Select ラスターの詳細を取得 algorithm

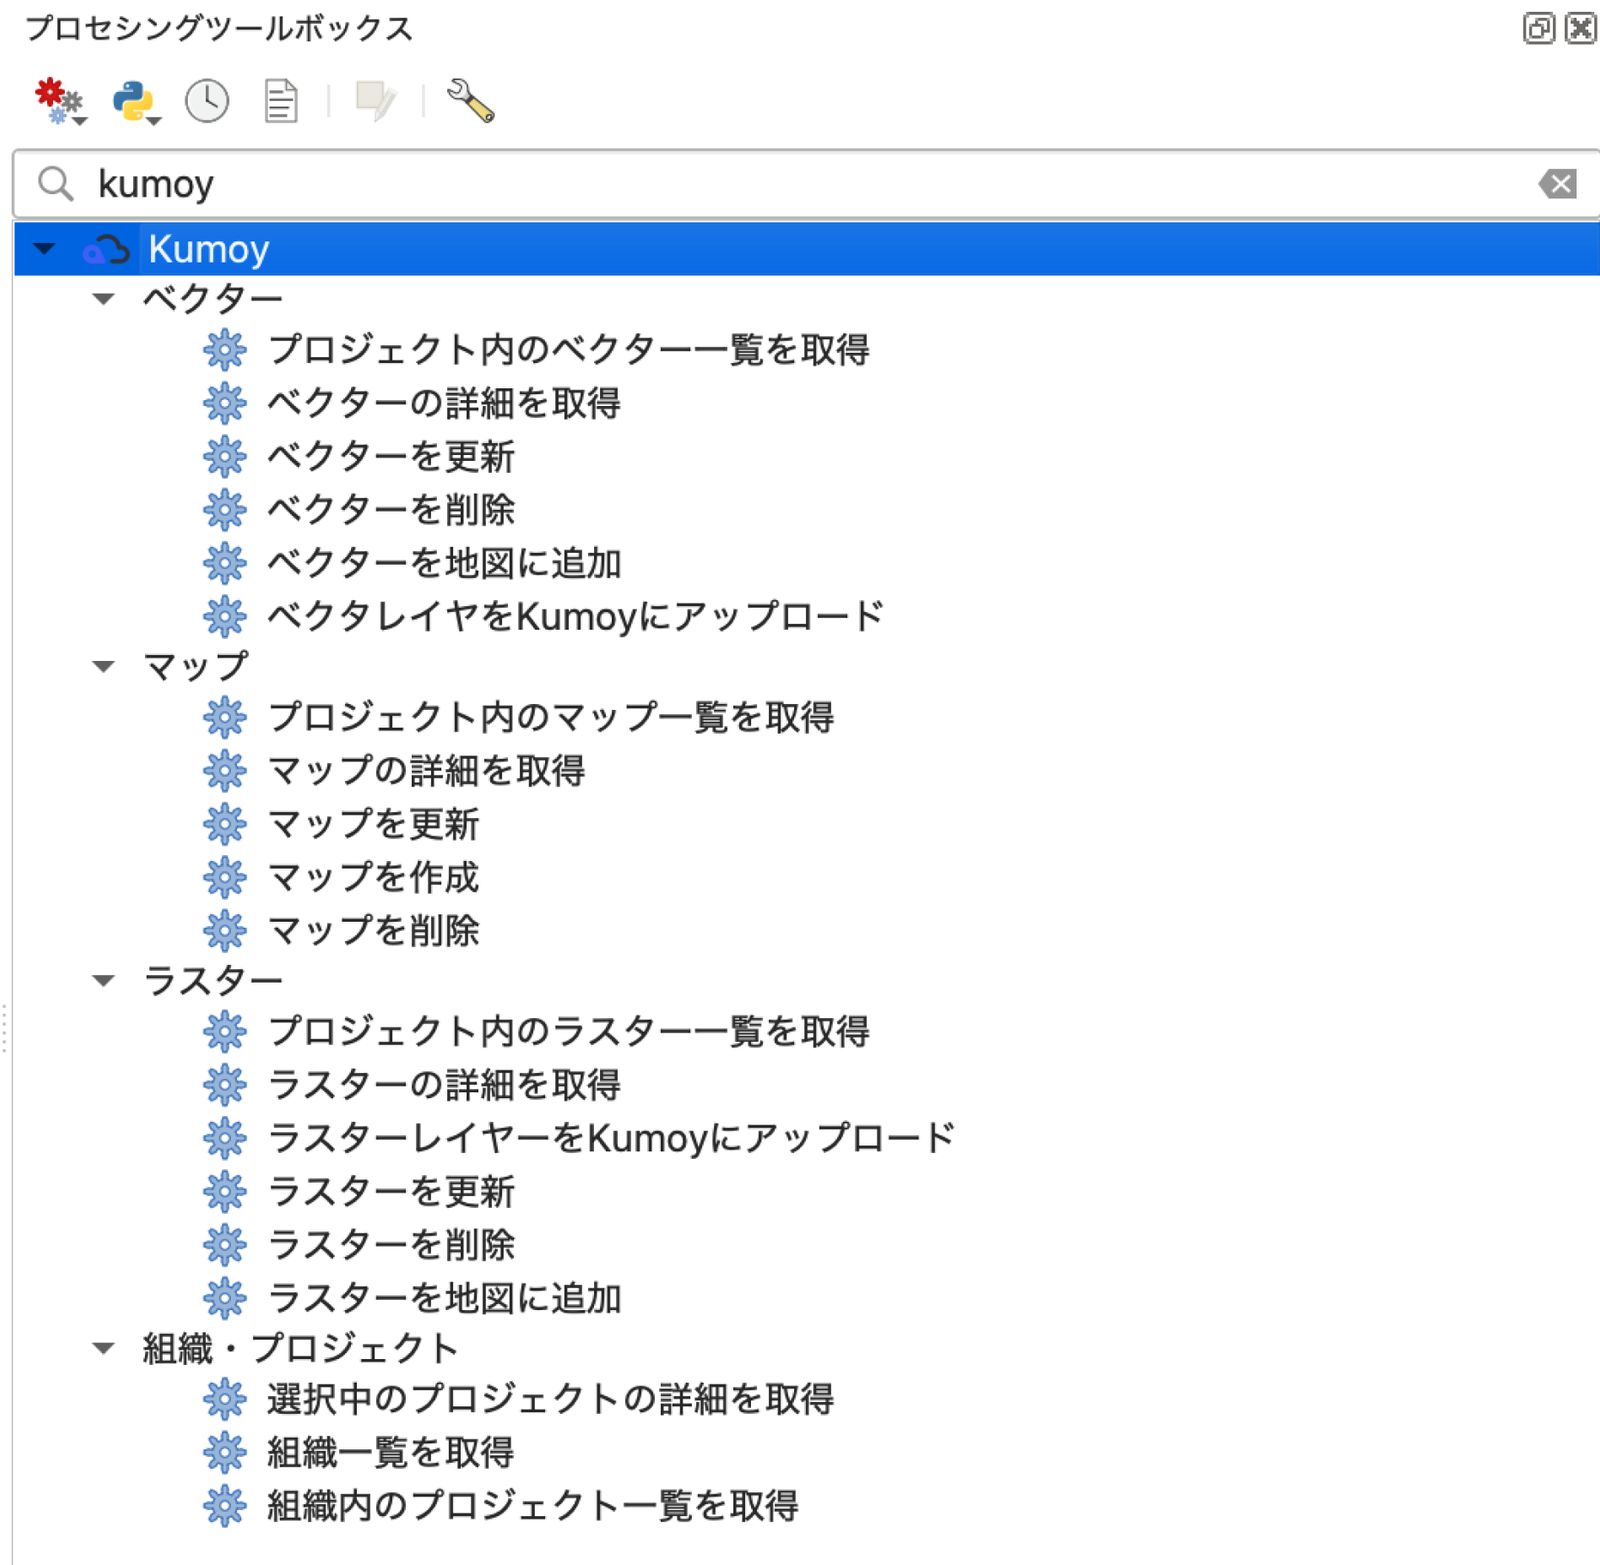(444, 1084)
